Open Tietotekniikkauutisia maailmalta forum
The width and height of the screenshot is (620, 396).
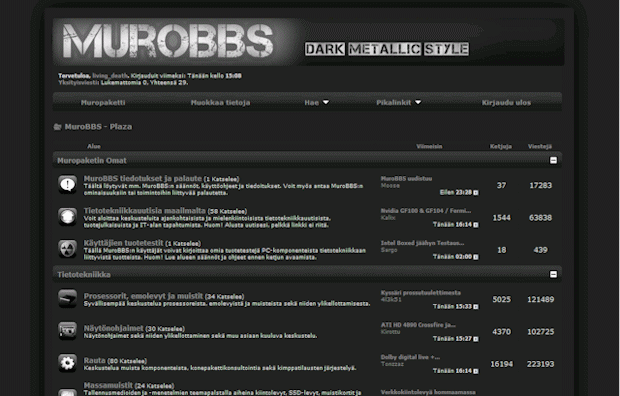(144, 211)
